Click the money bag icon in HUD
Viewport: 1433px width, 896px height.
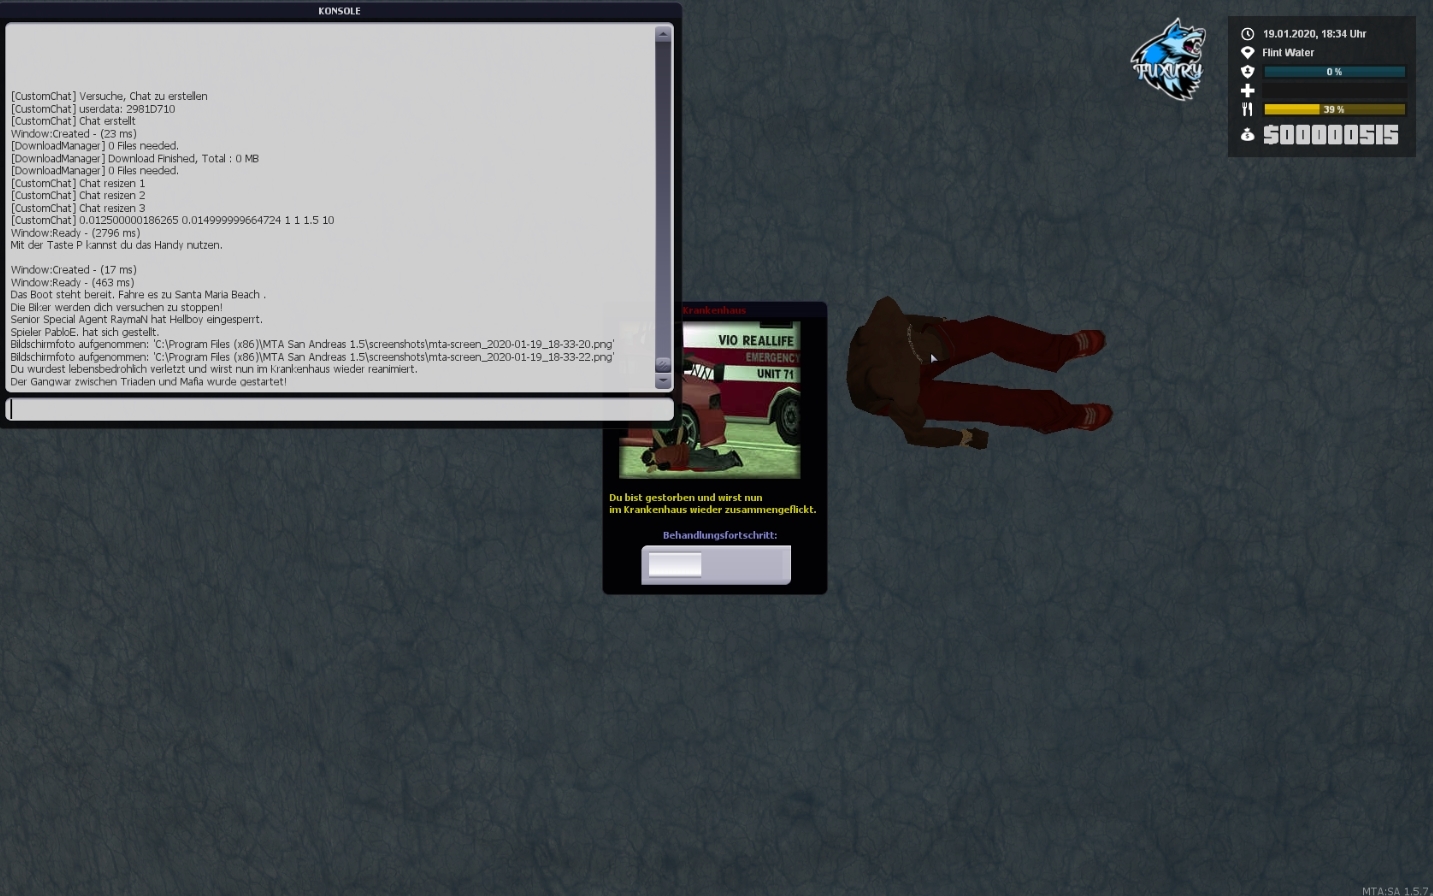(1247, 134)
